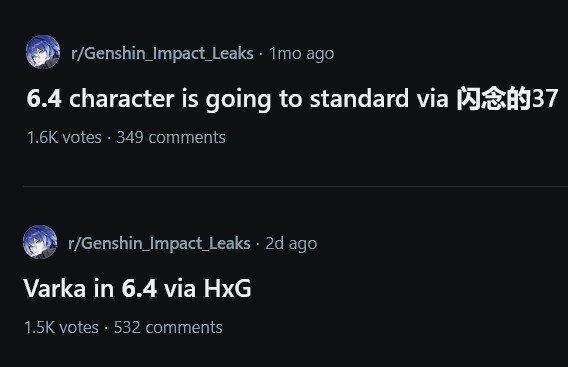The height and width of the screenshot is (367, 568).
Task: Click the word 'comments' beside 532
Action: [x=184, y=328]
